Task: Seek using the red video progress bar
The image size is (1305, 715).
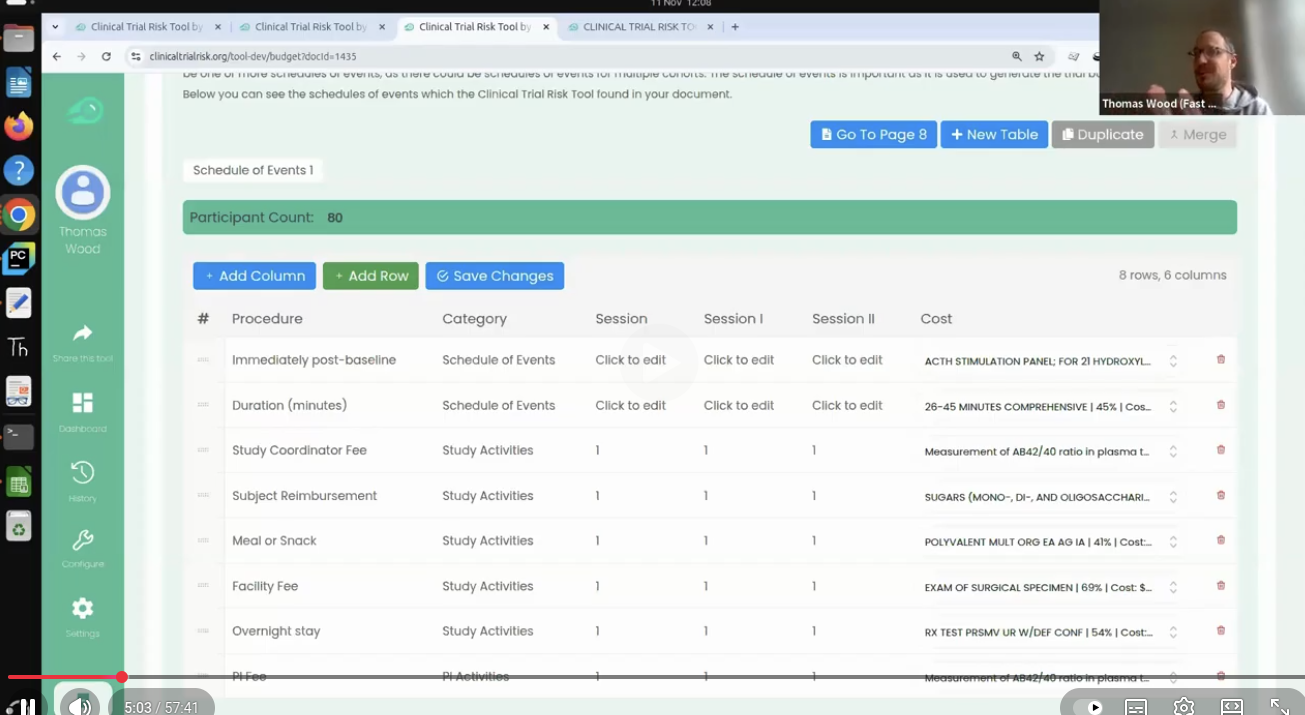Action: (x=60, y=677)
